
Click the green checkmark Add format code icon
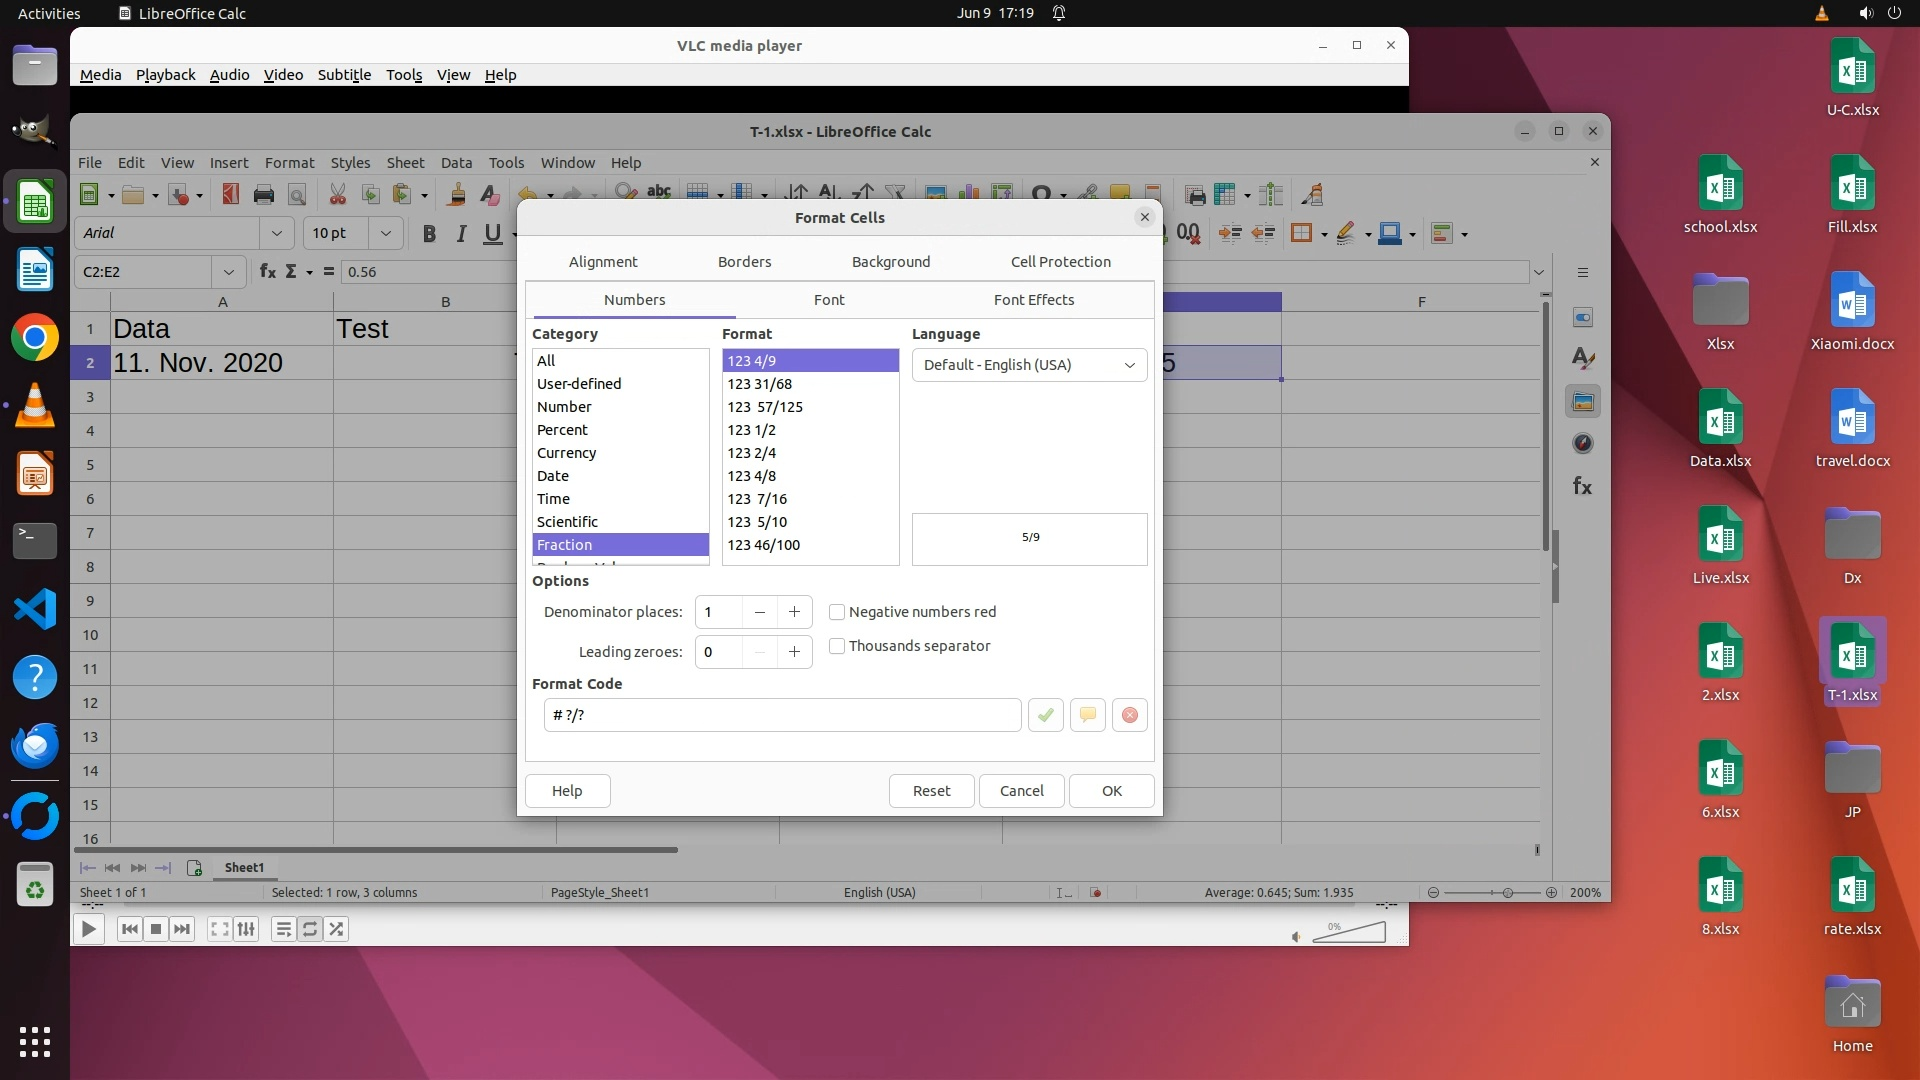(x=1045, y=715)
